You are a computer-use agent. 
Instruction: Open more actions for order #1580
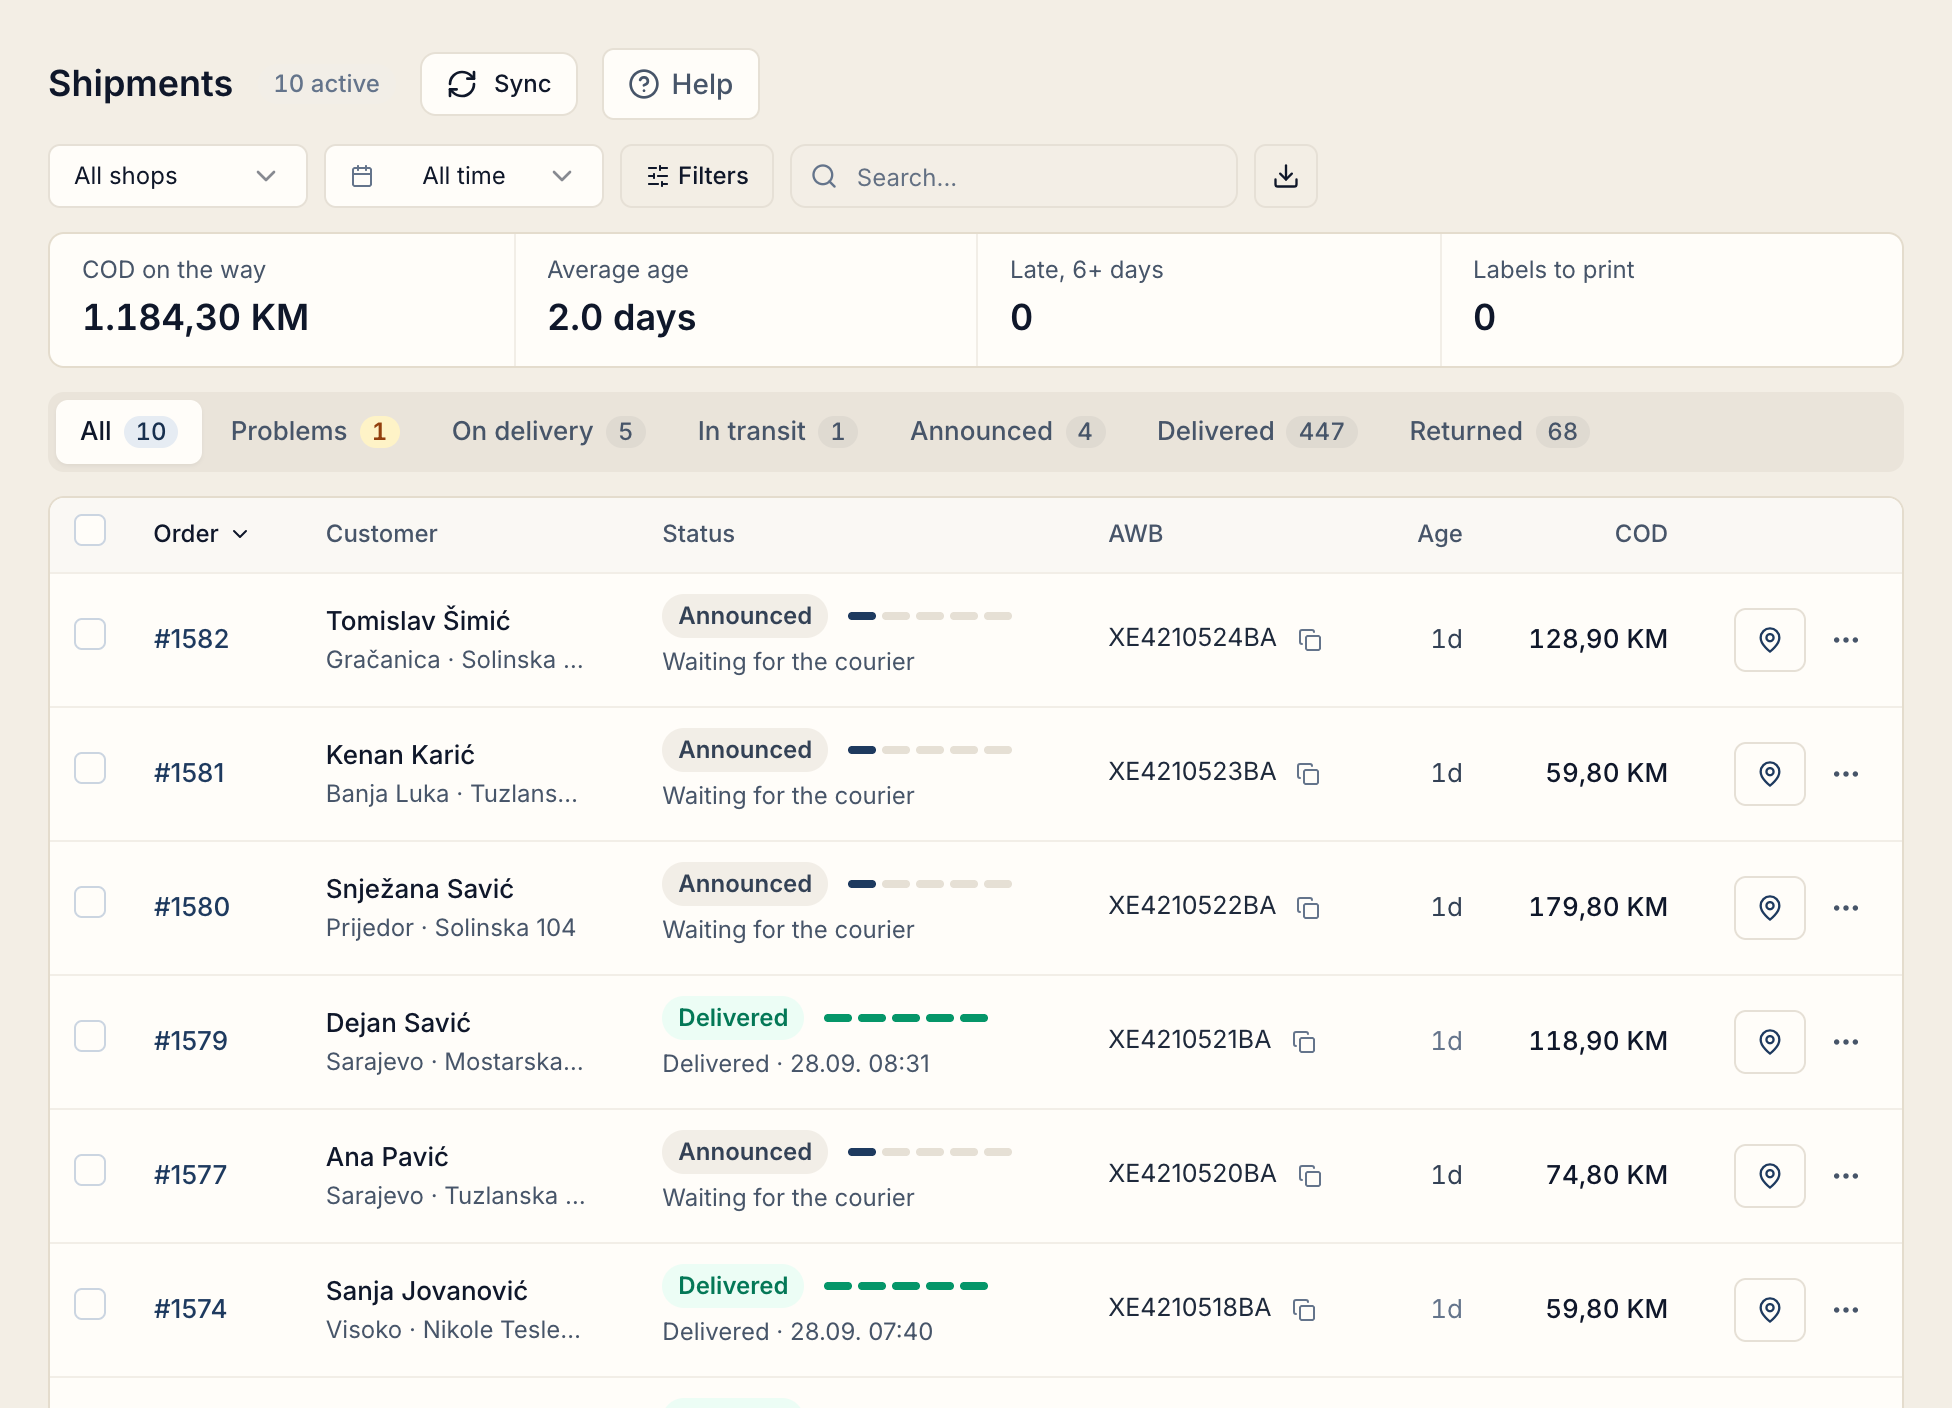[x=1846, y=908]
